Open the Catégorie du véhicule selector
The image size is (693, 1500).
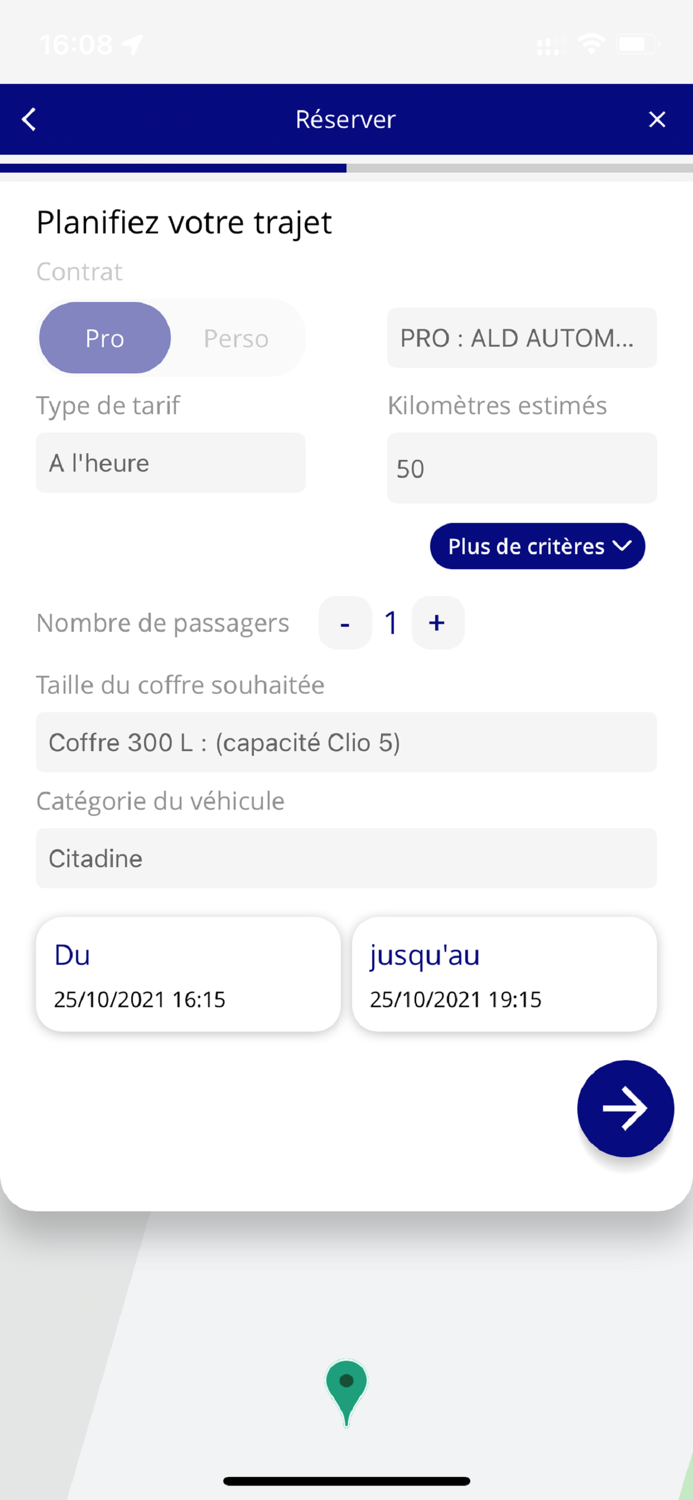346,858
